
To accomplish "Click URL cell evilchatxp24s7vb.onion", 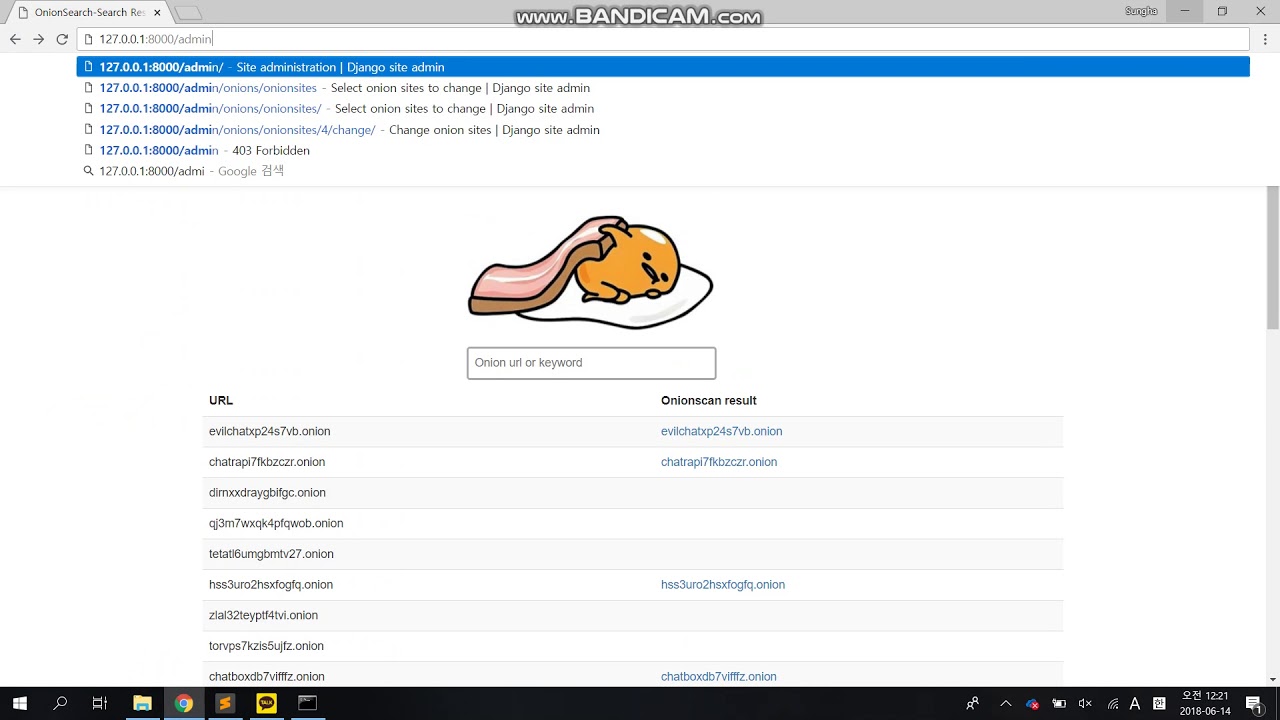I will coord(269,432).
